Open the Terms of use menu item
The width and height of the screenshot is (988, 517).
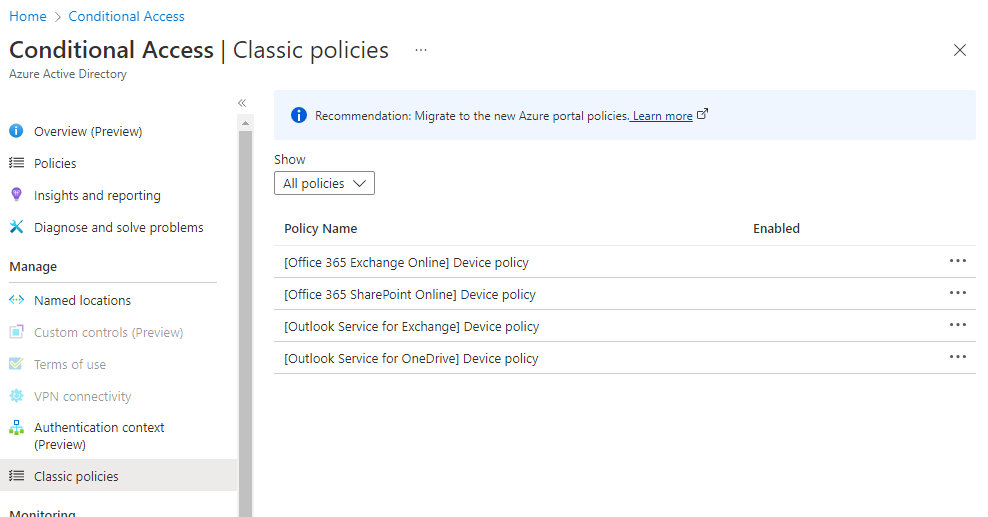click(x=70, y=364)
